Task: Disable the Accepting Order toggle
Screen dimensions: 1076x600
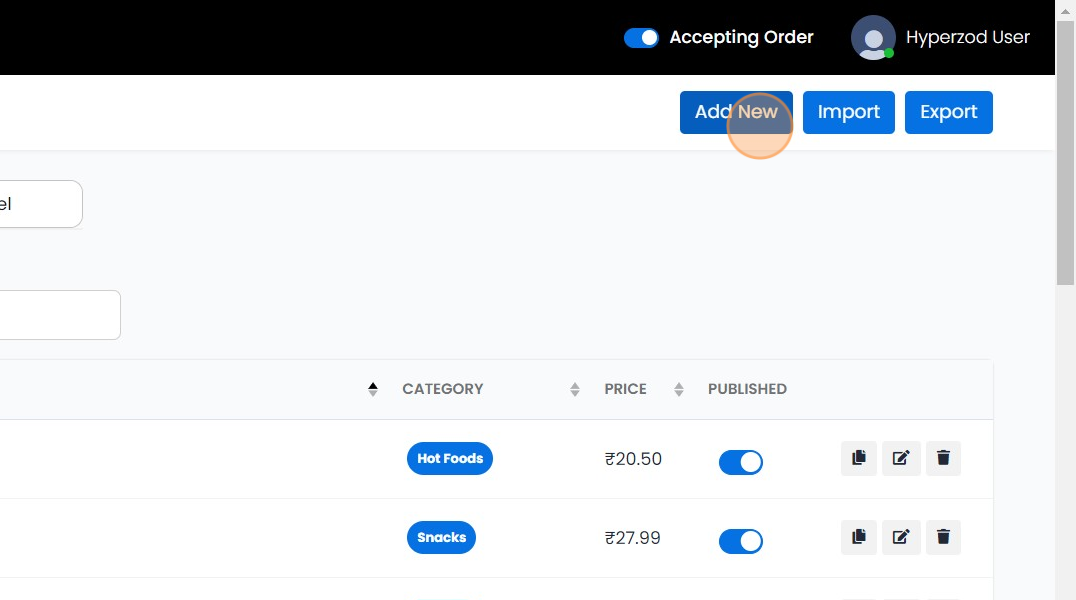Action: coord(640,37)
